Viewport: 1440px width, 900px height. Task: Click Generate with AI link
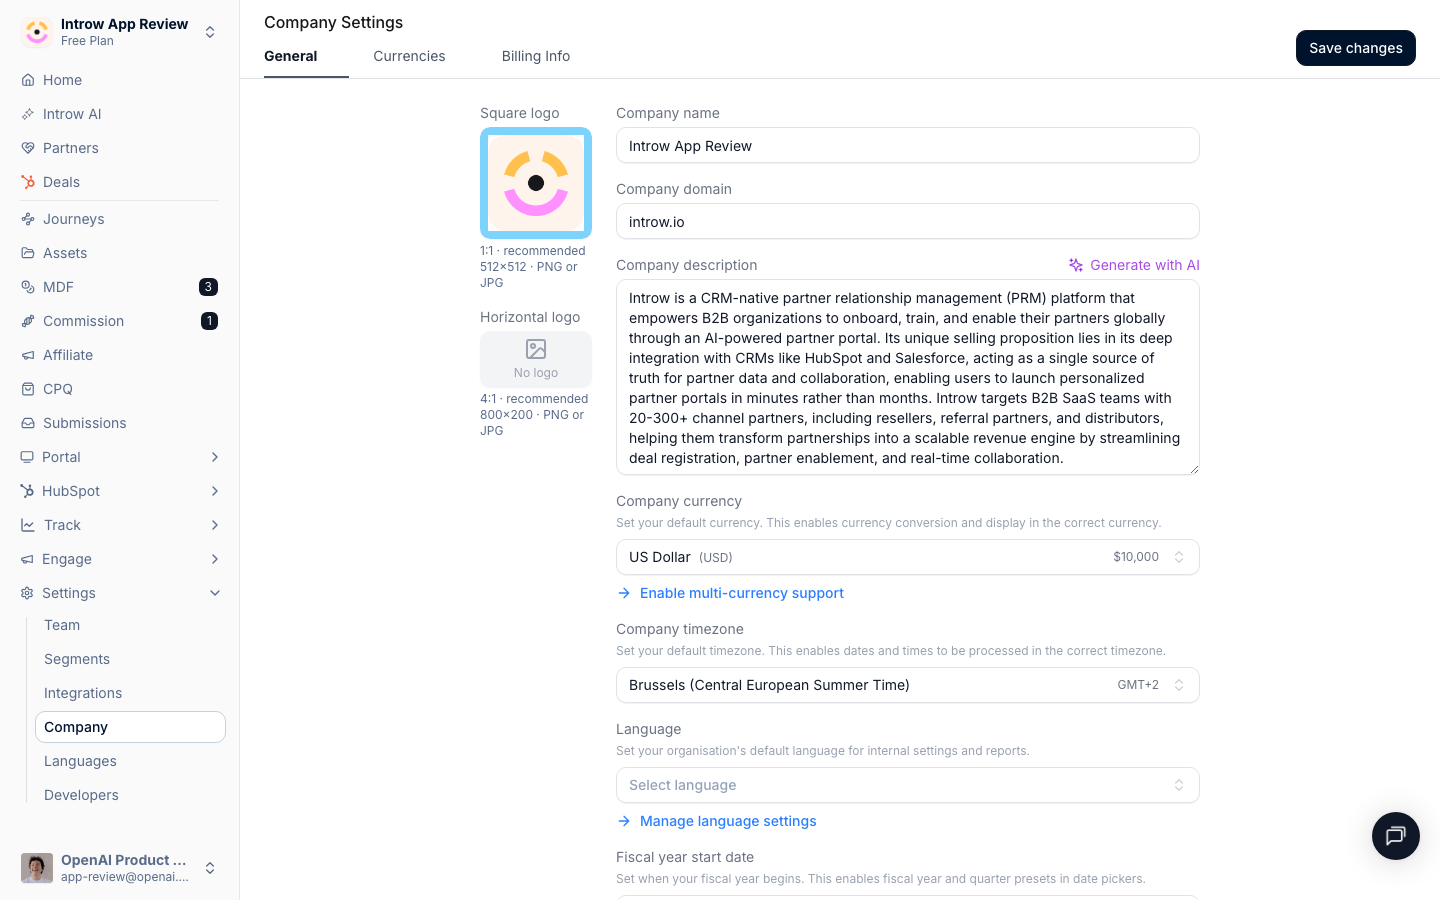(x=1134, y=265)
